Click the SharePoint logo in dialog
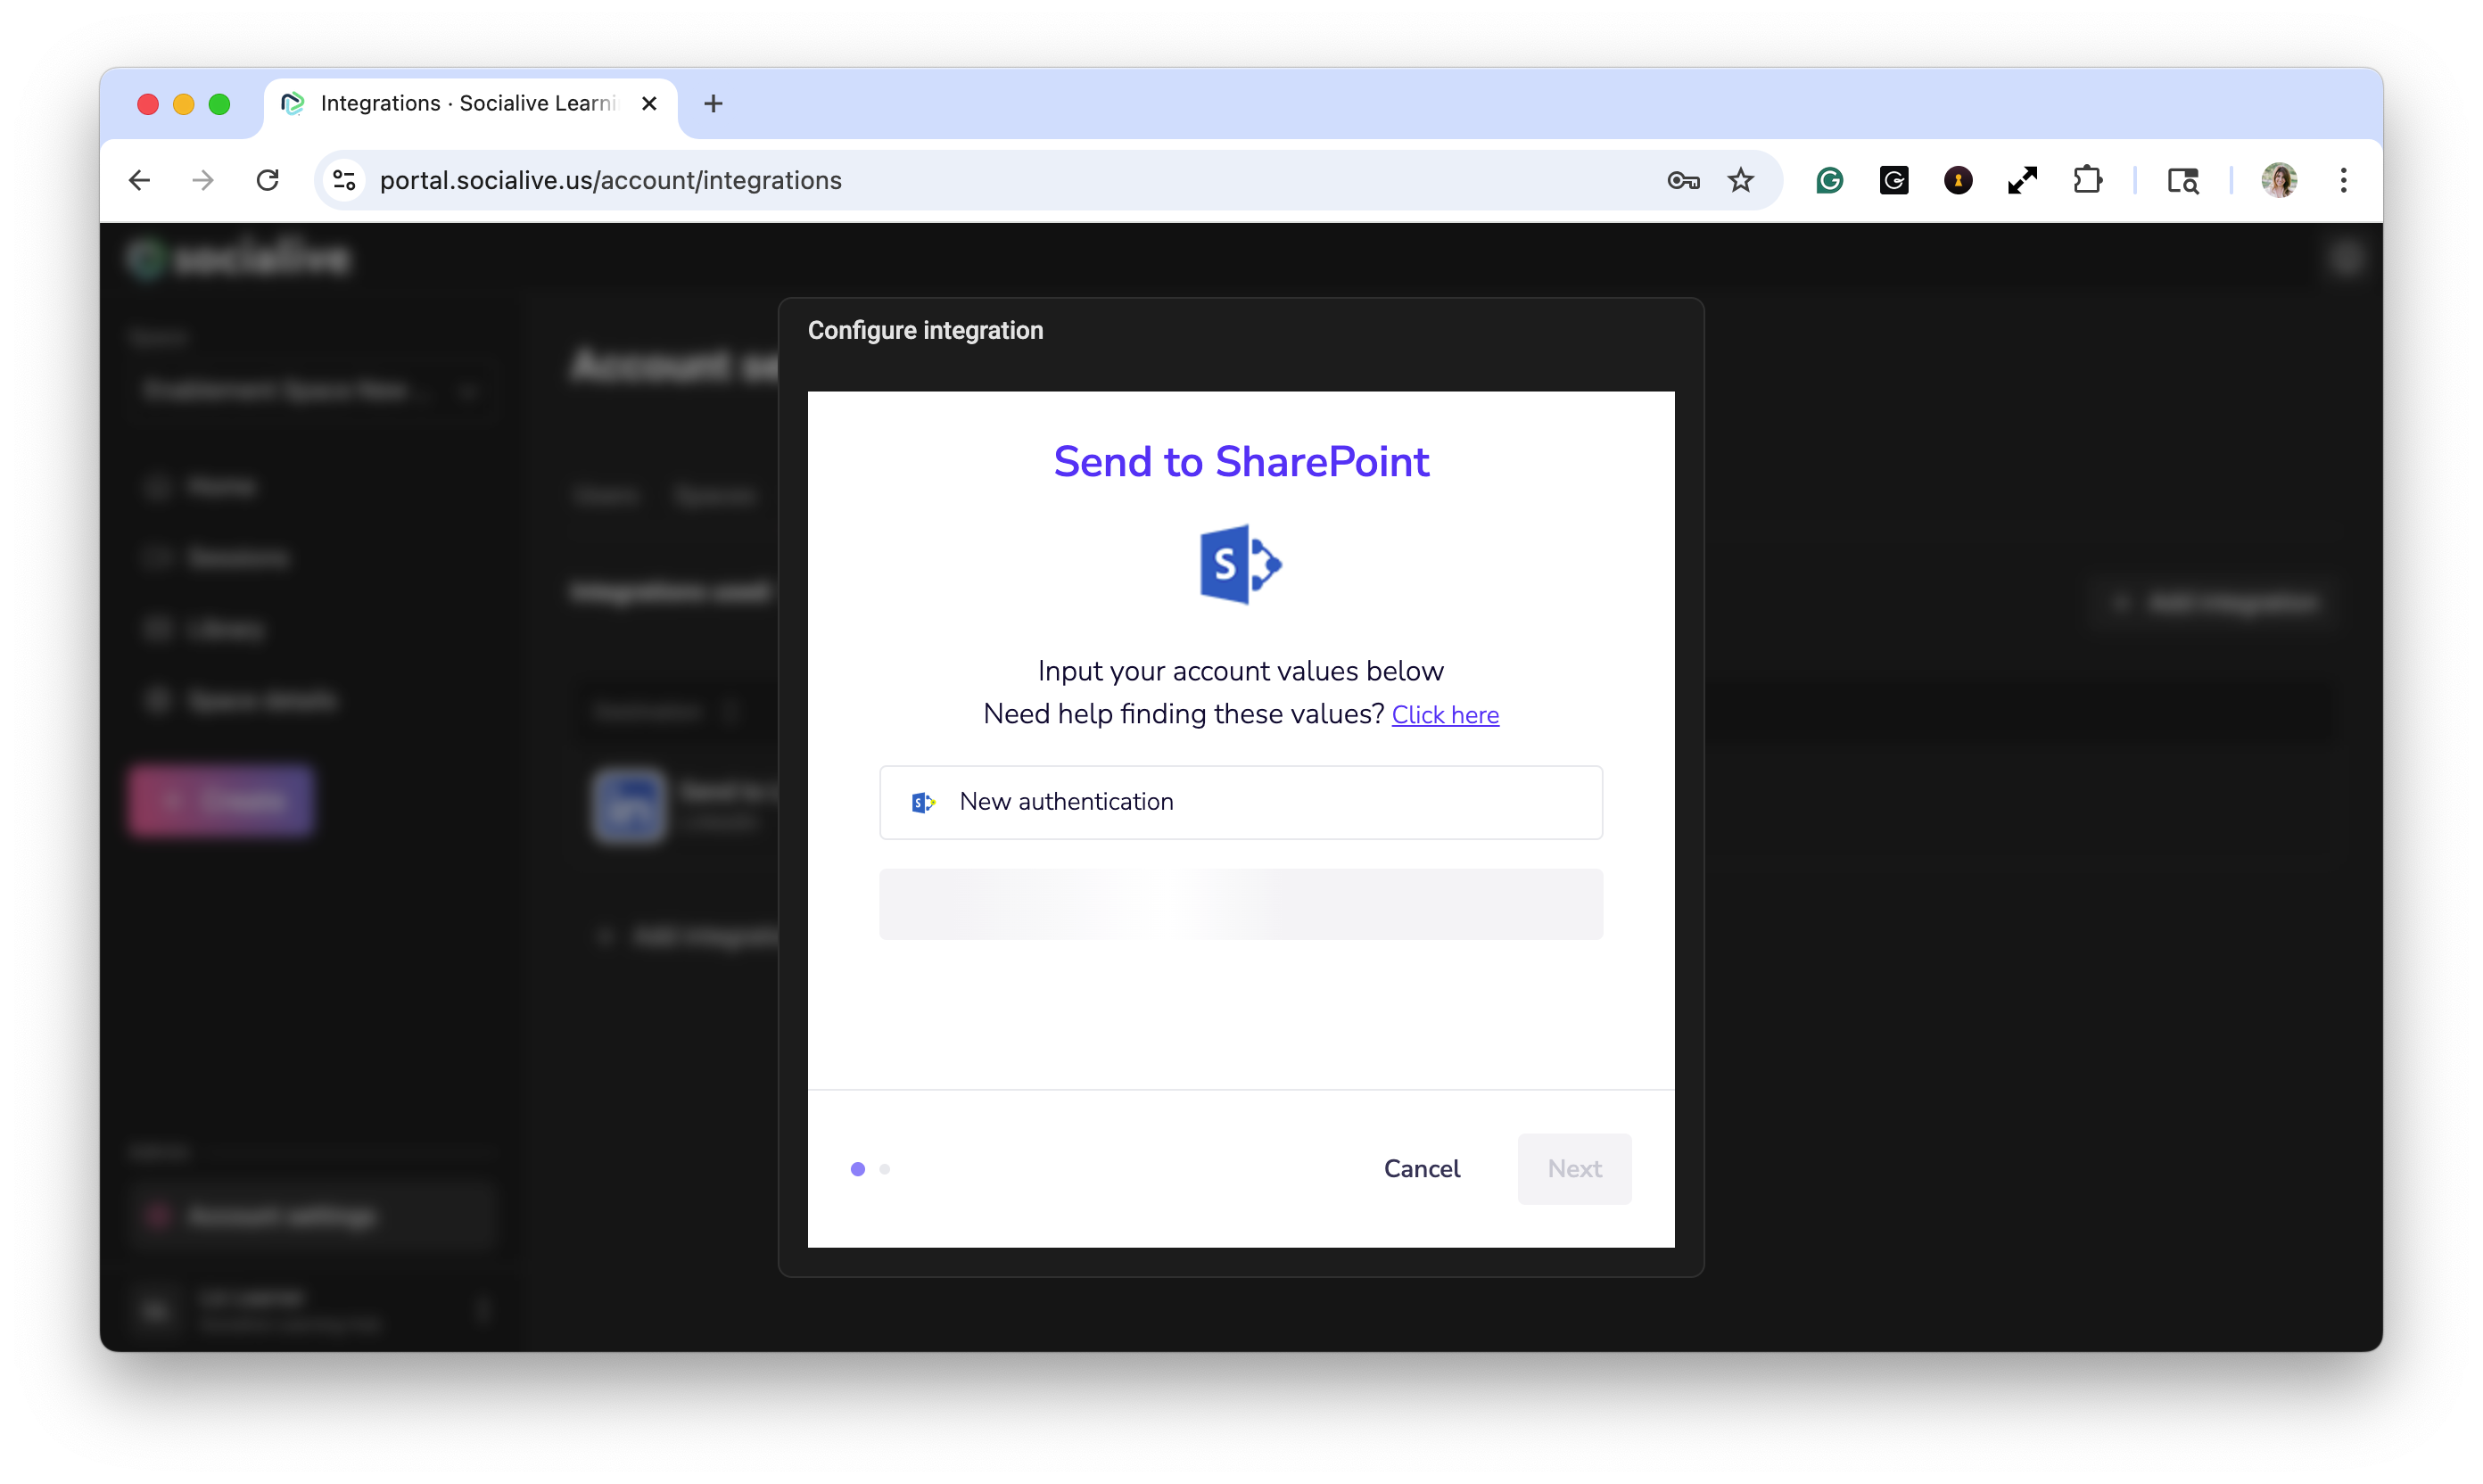Screen dimensions: 2483x1484 click(1240, 565)
